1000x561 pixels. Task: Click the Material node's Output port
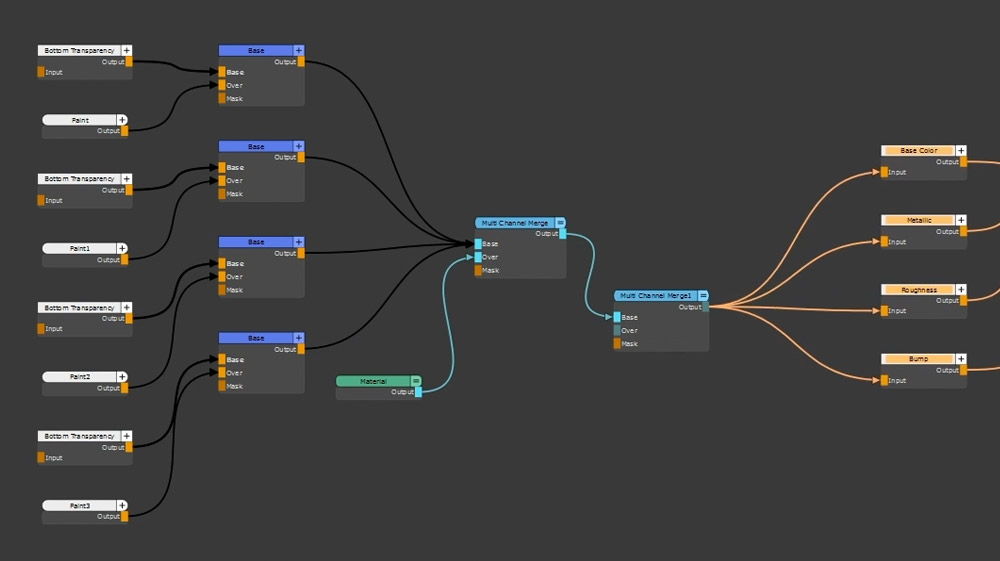point(417,392)
